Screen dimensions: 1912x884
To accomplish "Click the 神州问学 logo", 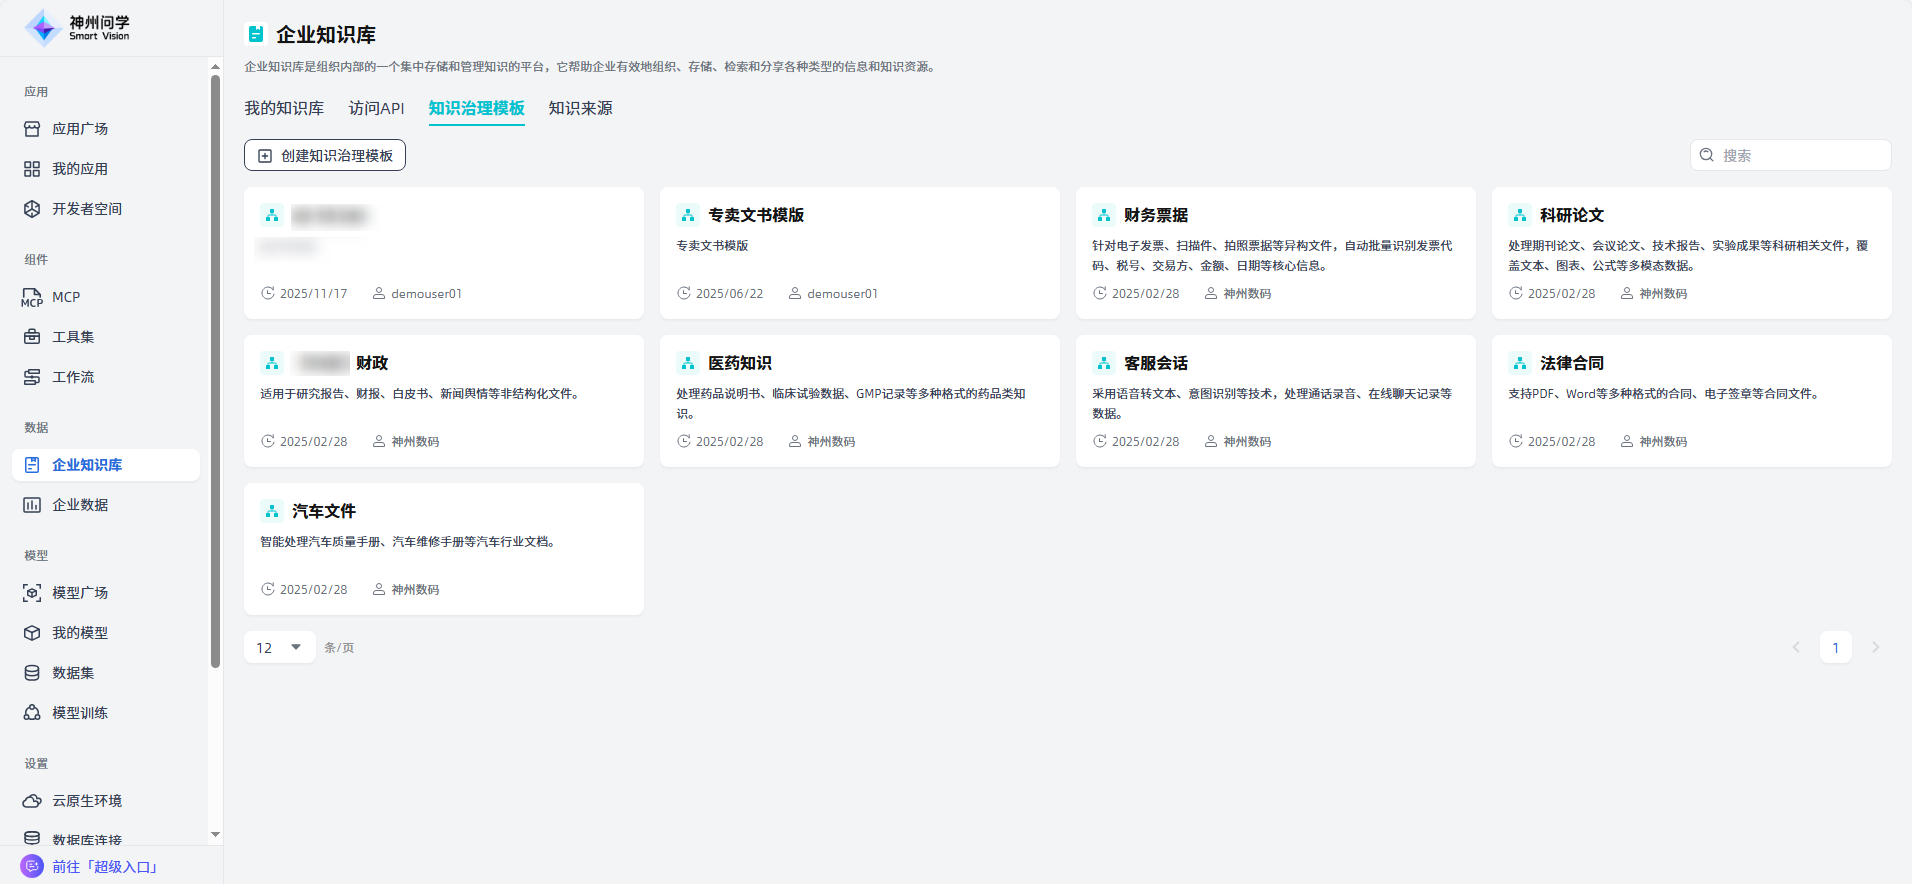I will coord(78,28).
